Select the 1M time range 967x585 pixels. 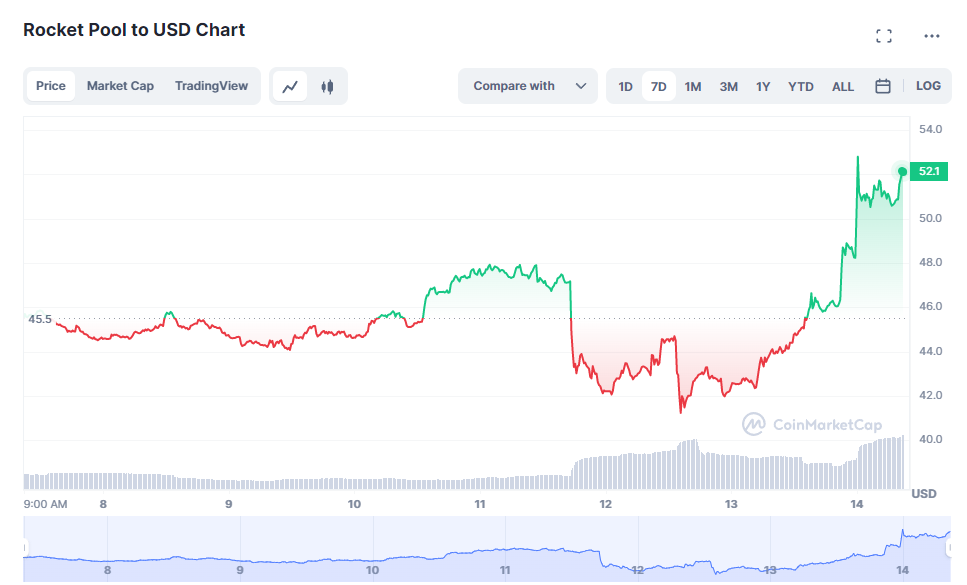[693, 86]
